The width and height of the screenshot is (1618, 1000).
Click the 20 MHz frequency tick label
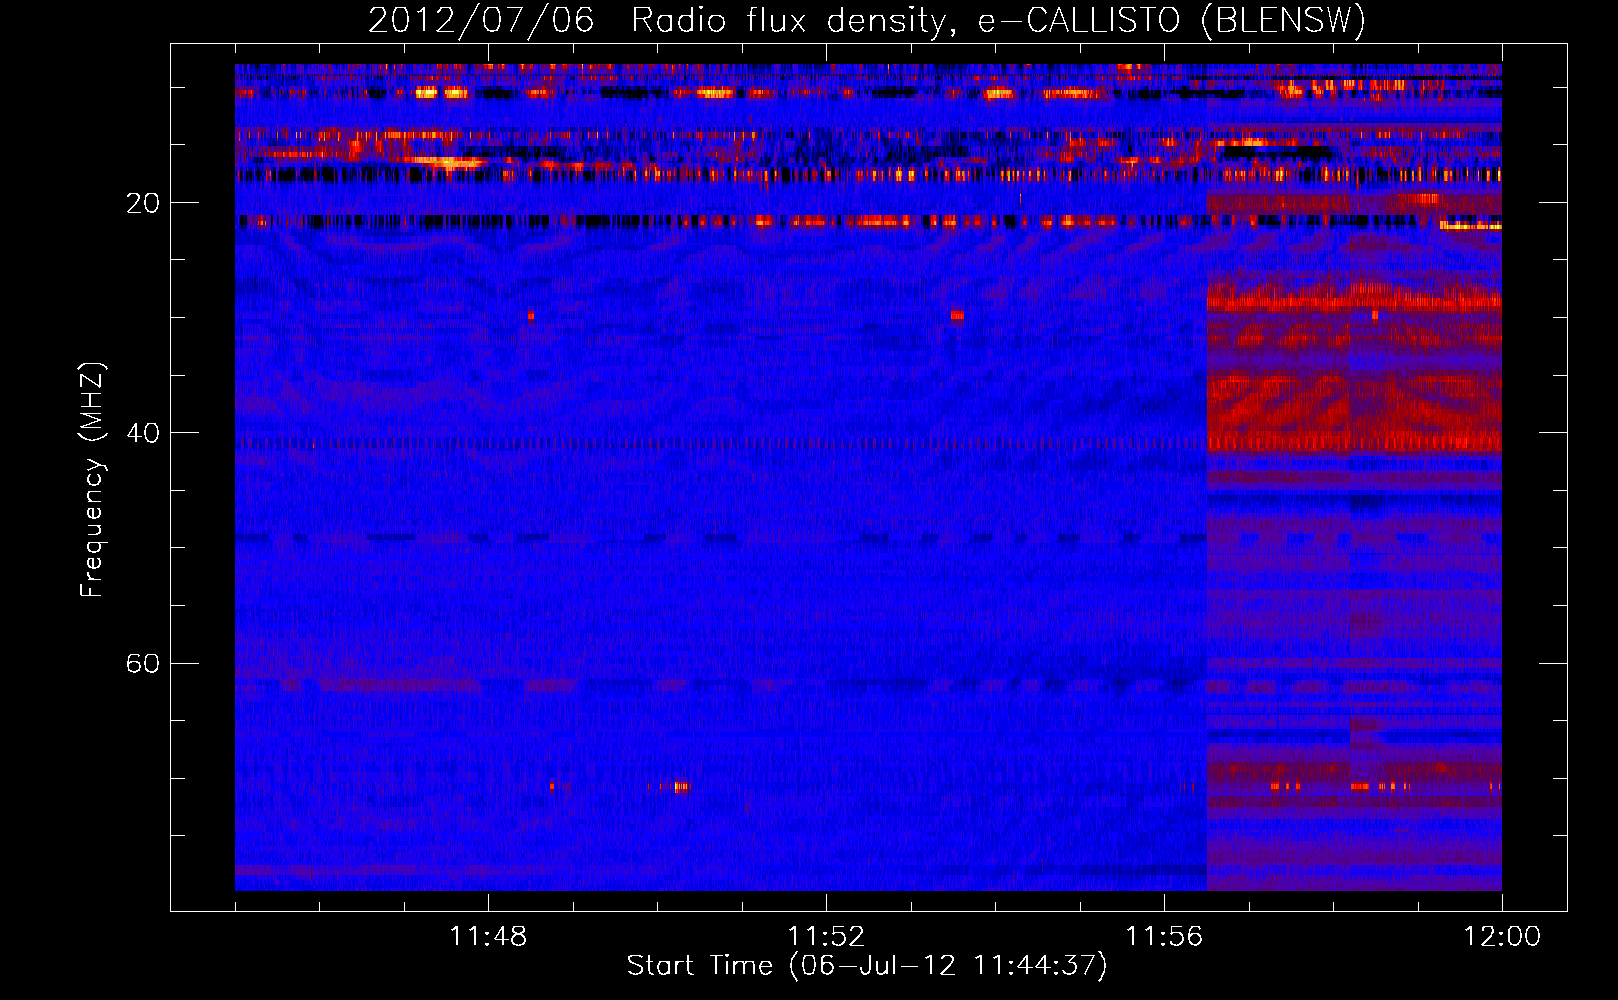[142, 203]
